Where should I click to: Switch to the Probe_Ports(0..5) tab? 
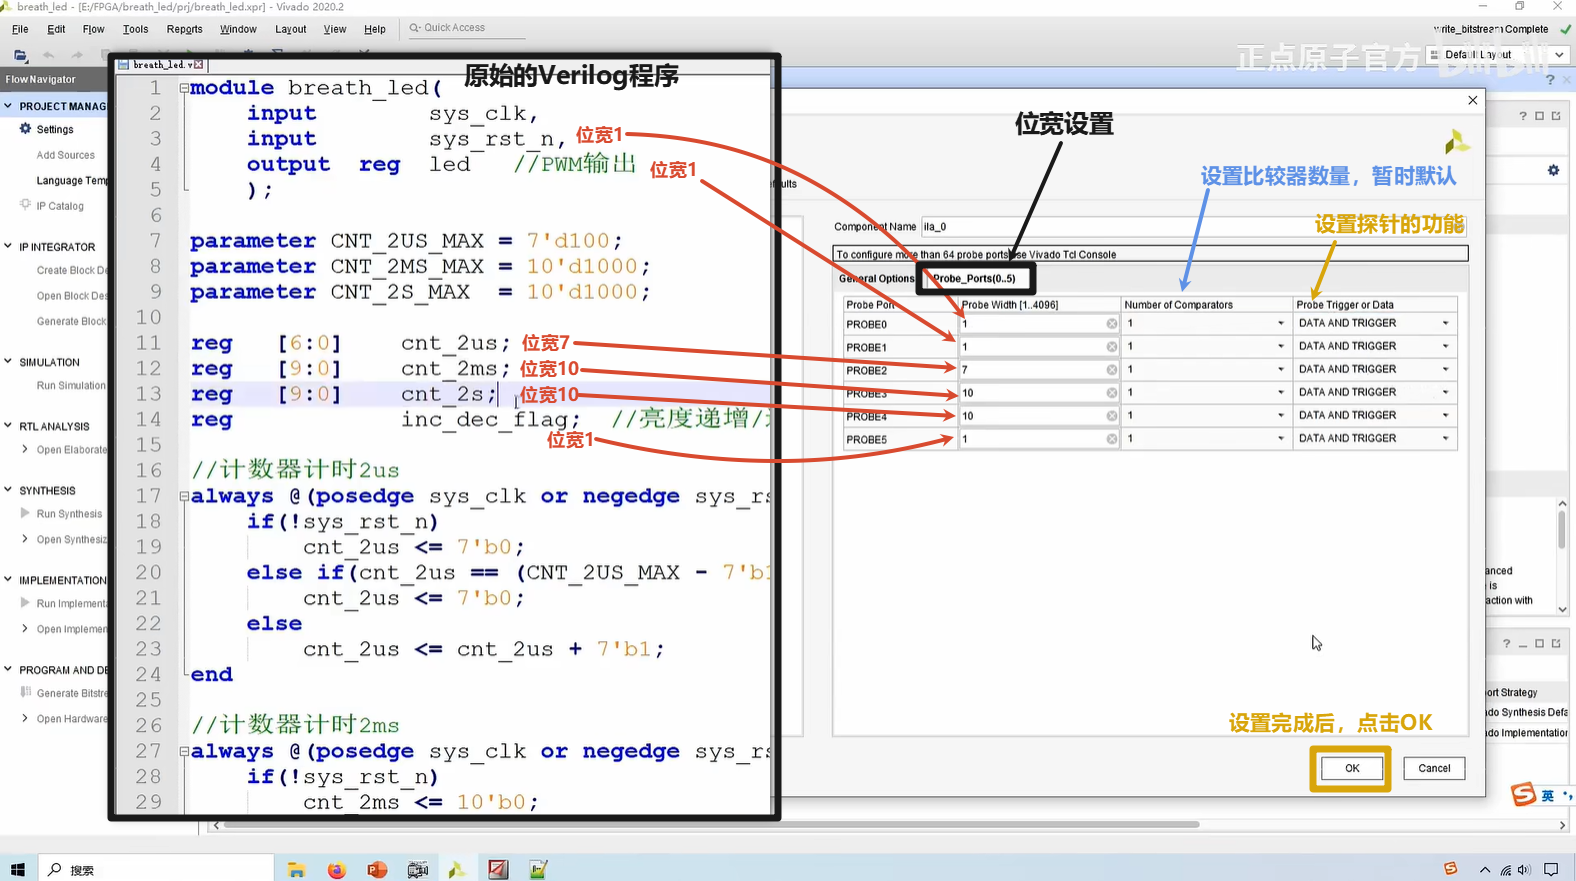point(974,279)
